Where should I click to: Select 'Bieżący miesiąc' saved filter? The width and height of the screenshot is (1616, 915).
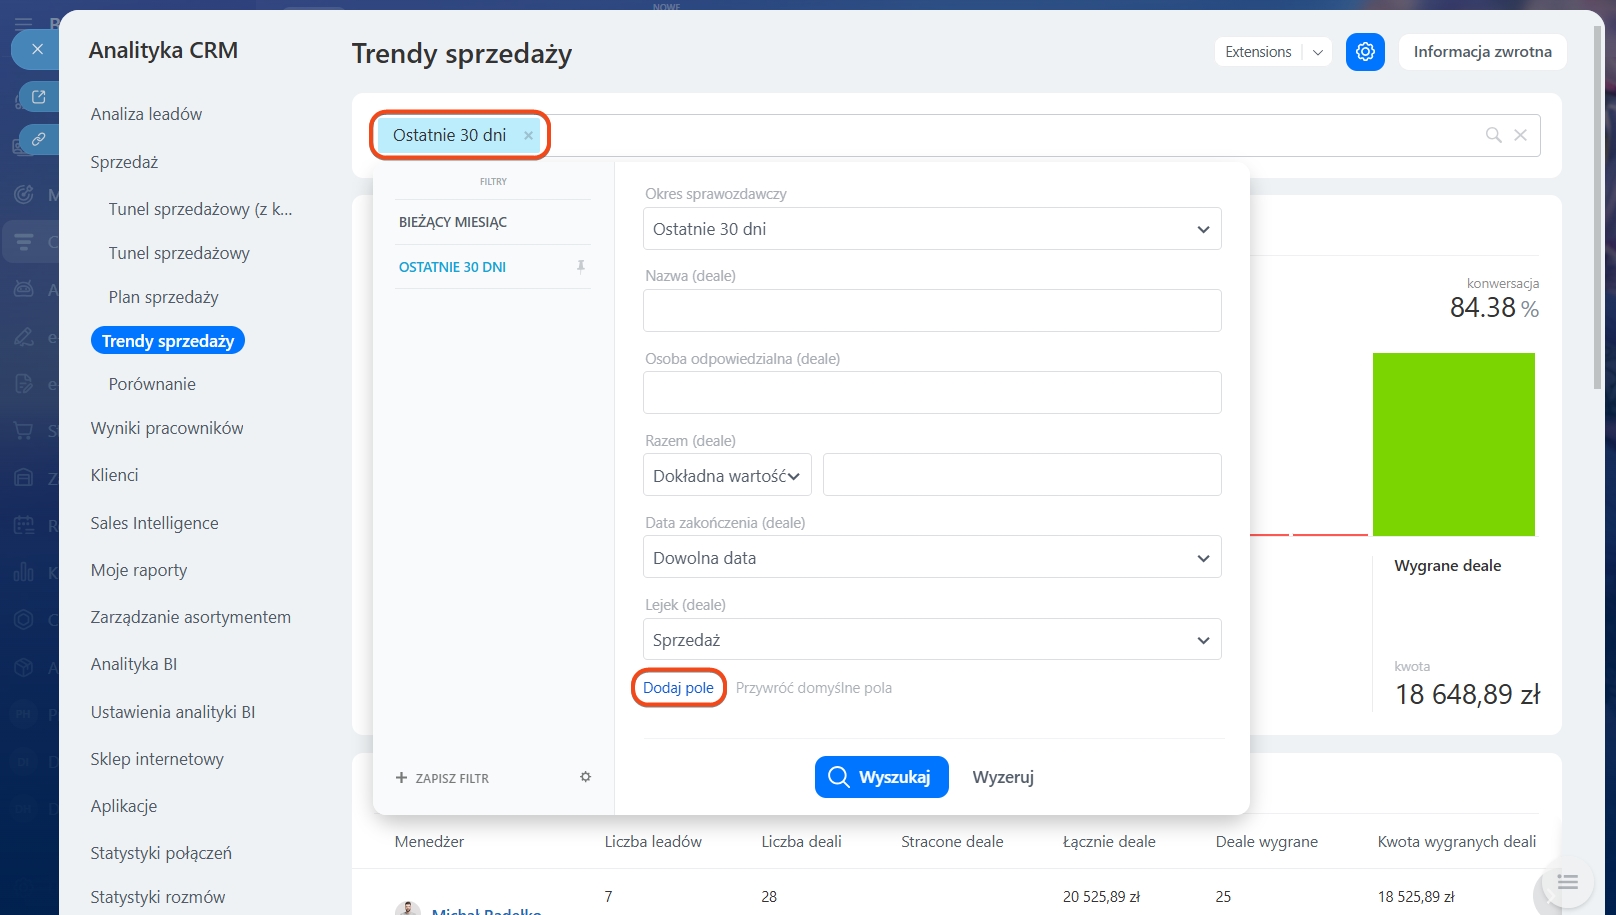453,222
